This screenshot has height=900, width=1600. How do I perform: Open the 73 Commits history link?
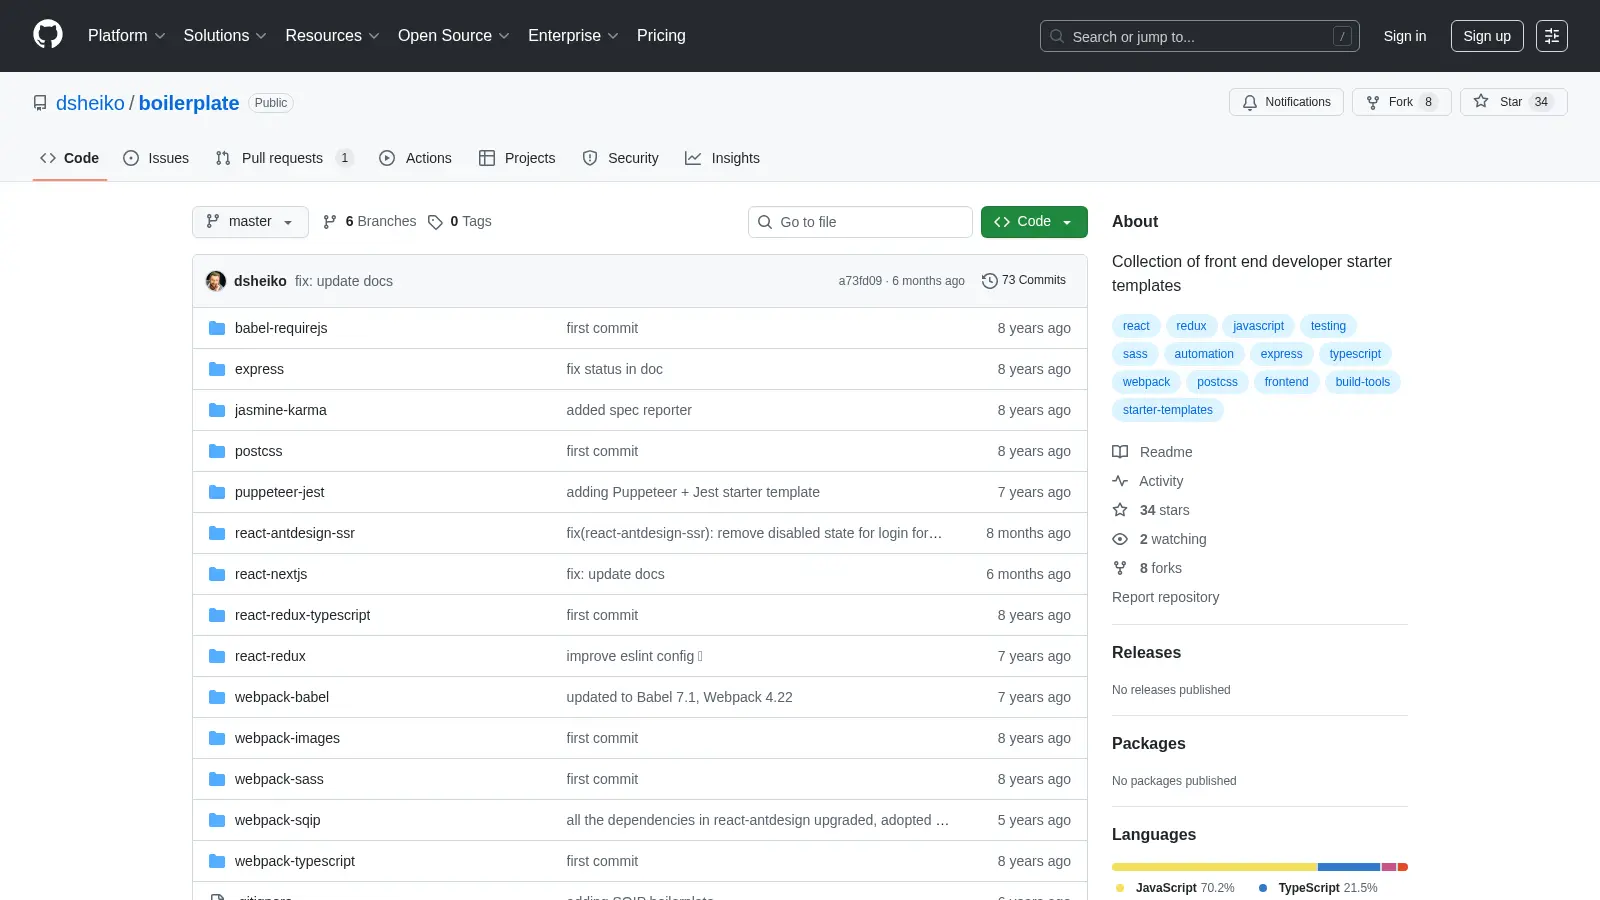1024,281
